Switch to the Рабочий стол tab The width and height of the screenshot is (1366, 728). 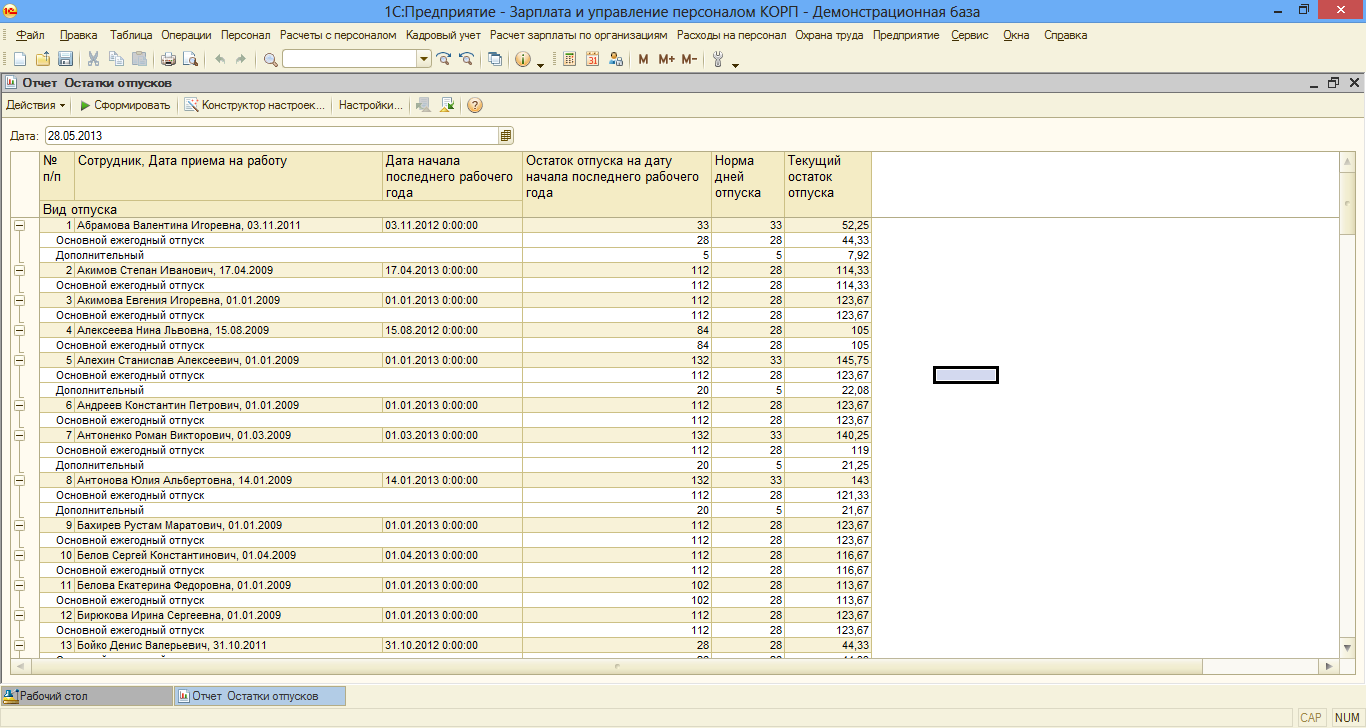(87, 696)
